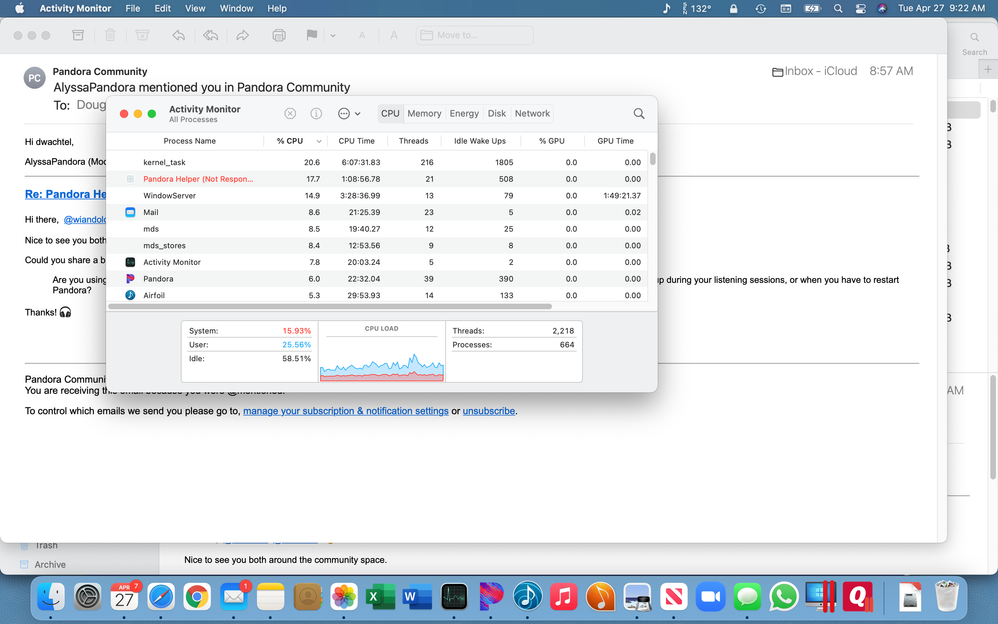Forward the email using toolbar arrow
Screen dimensions: 998x624
(243, 35)
